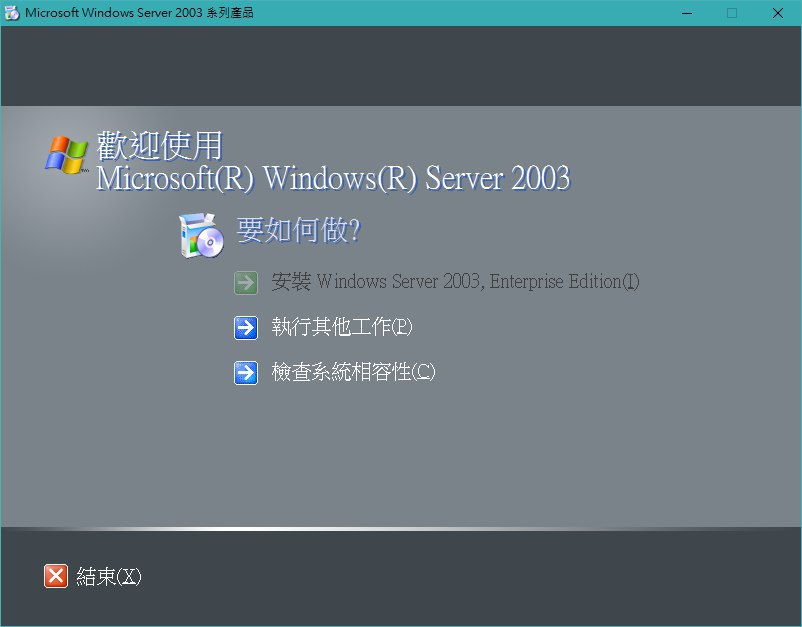Viewport: 802px width, 627px height.
Task: Click the setup box and CD icon
Action: tap(202, 235)
